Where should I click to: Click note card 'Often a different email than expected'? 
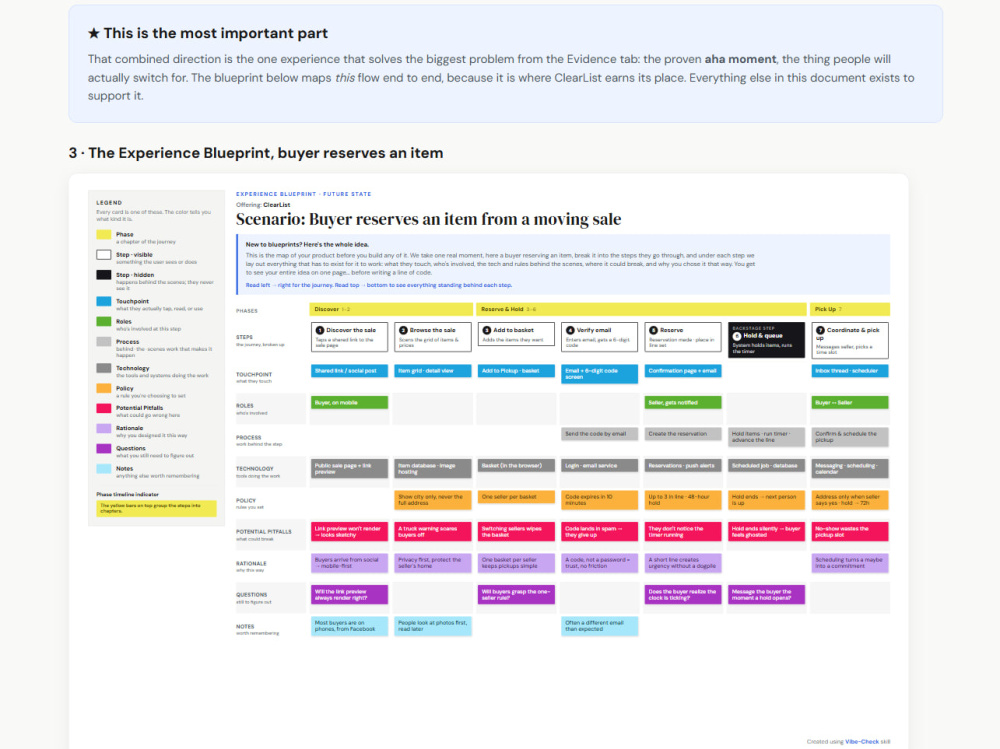point(599,627)
